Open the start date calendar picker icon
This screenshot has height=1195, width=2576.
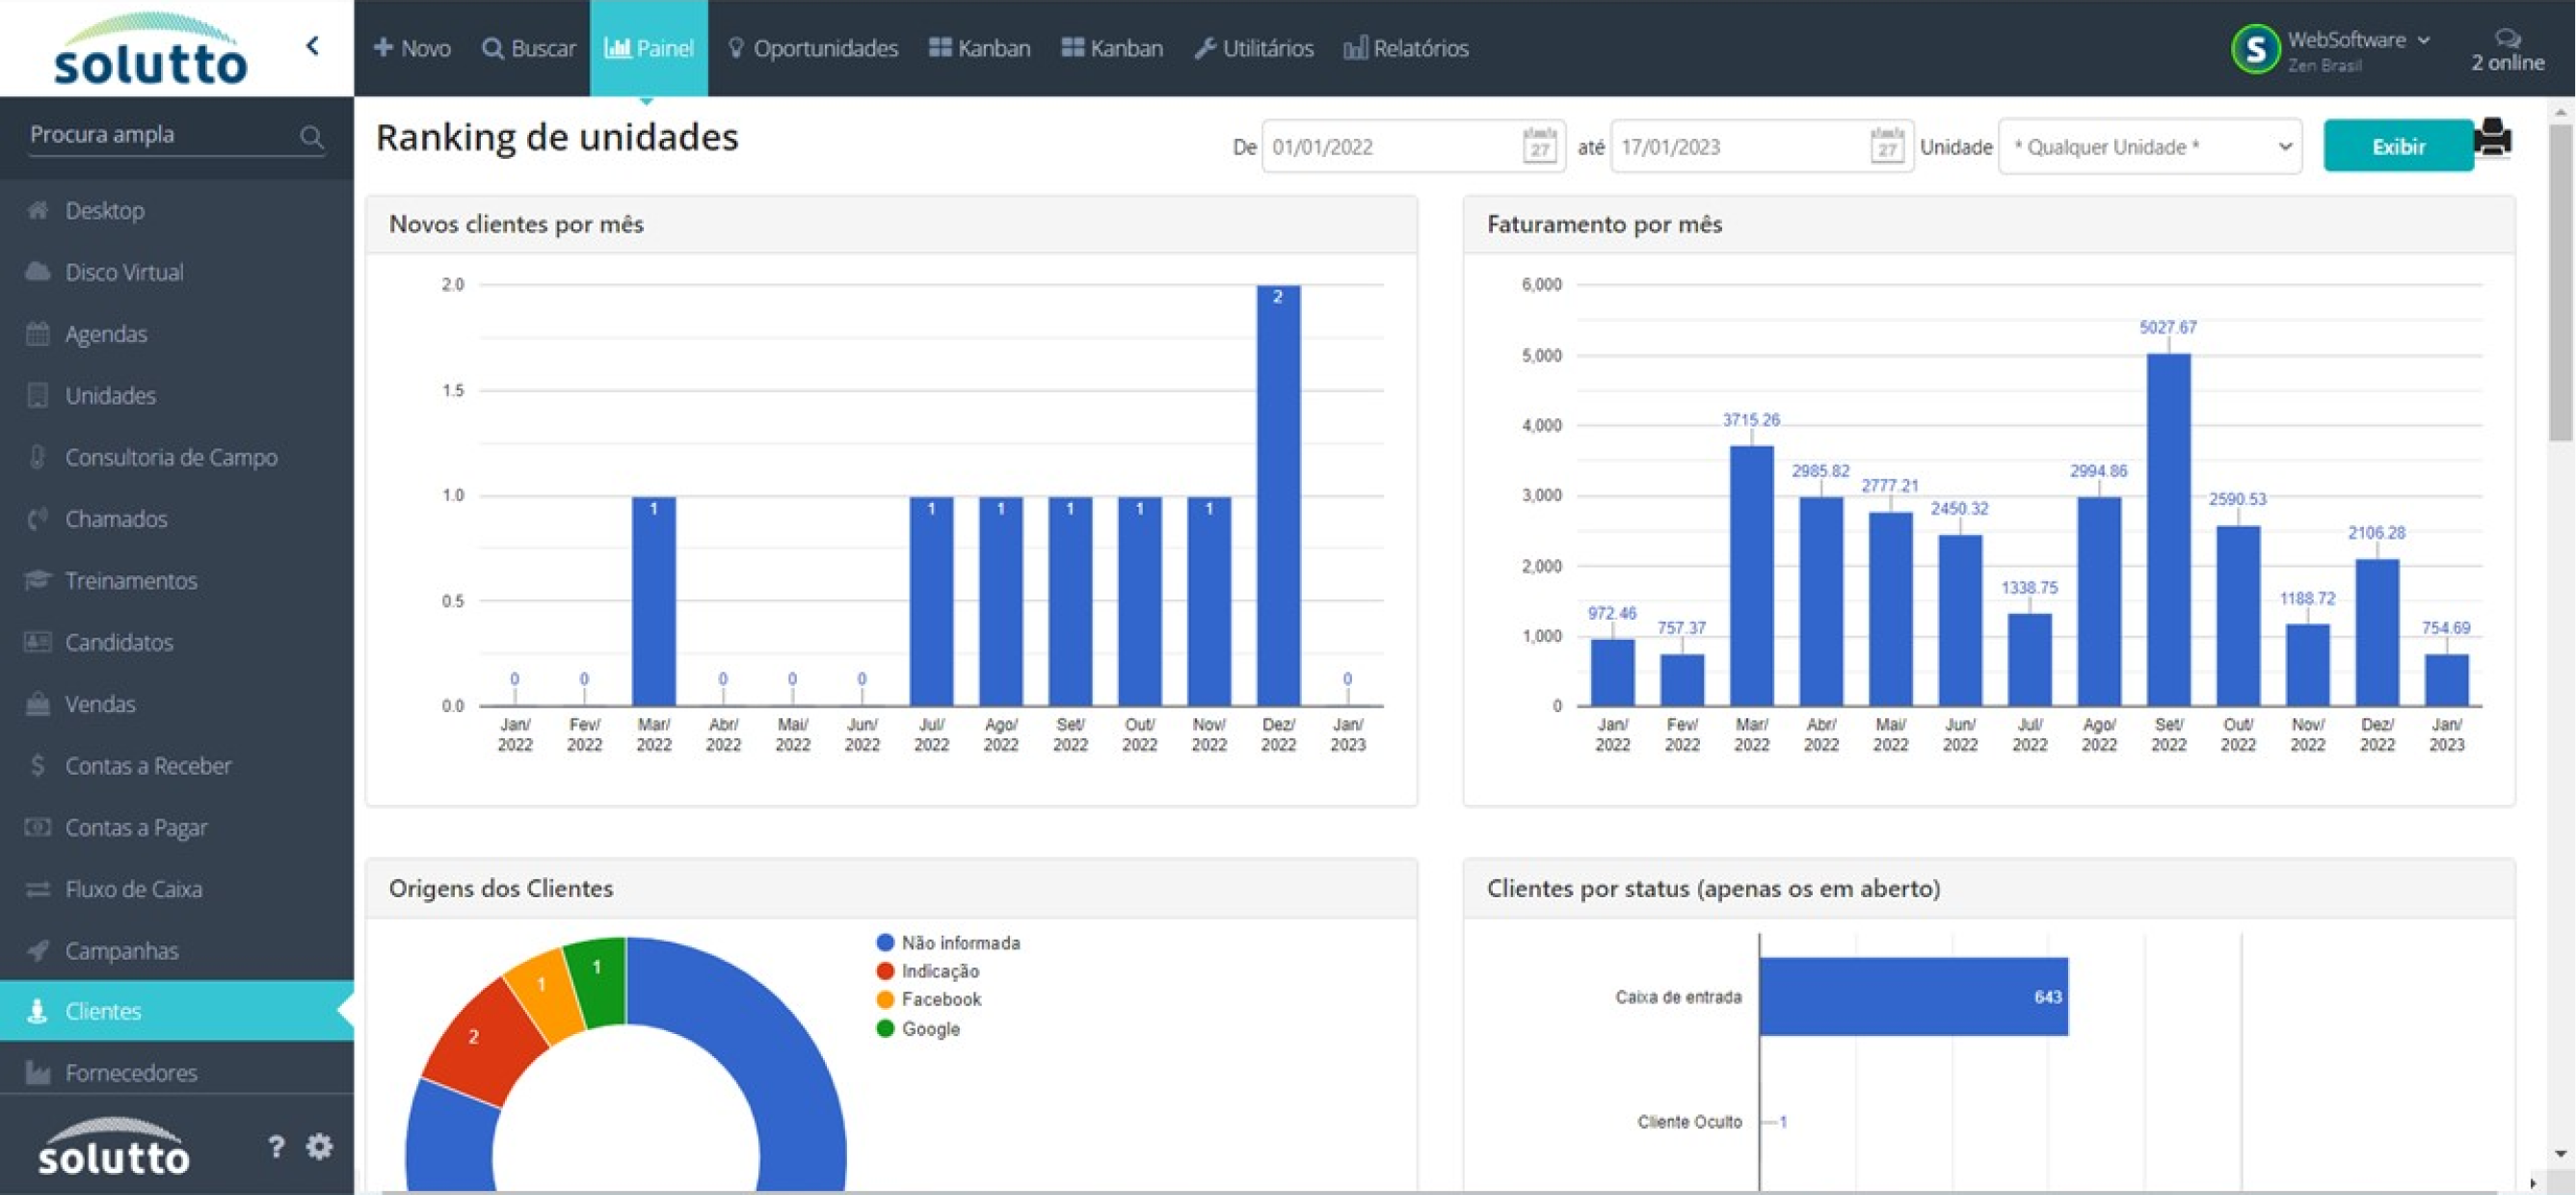(x=1540, y=146)
